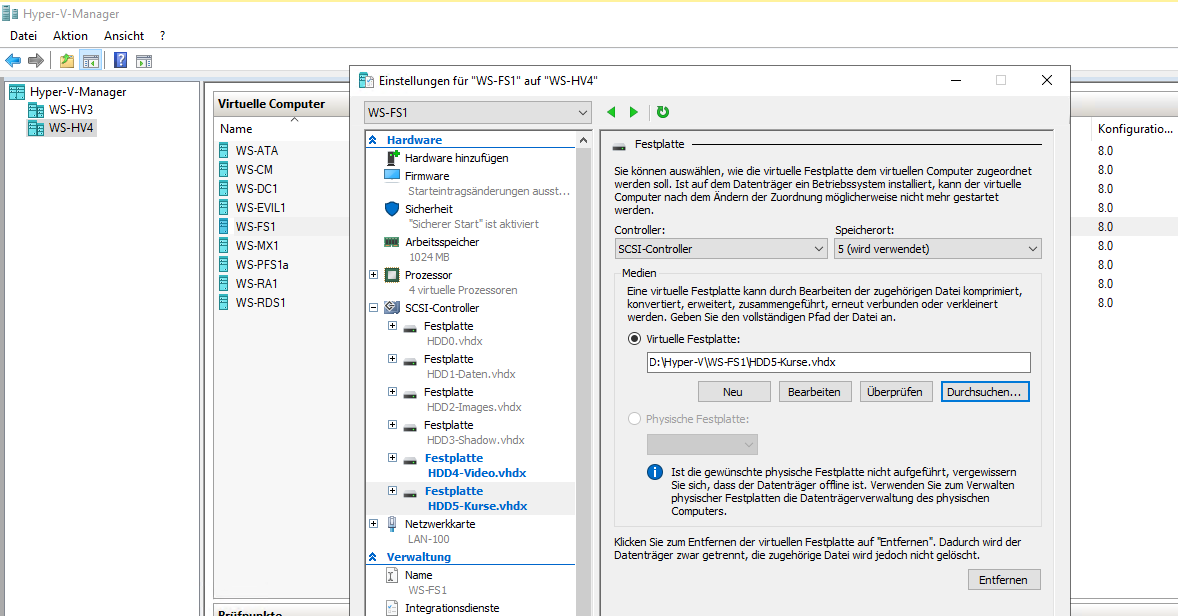Image resolution: width=1178 pixels, height=616 pixels.
Task: Click LAN-100 under Netzwerkkarte
Action: [428, 539]
